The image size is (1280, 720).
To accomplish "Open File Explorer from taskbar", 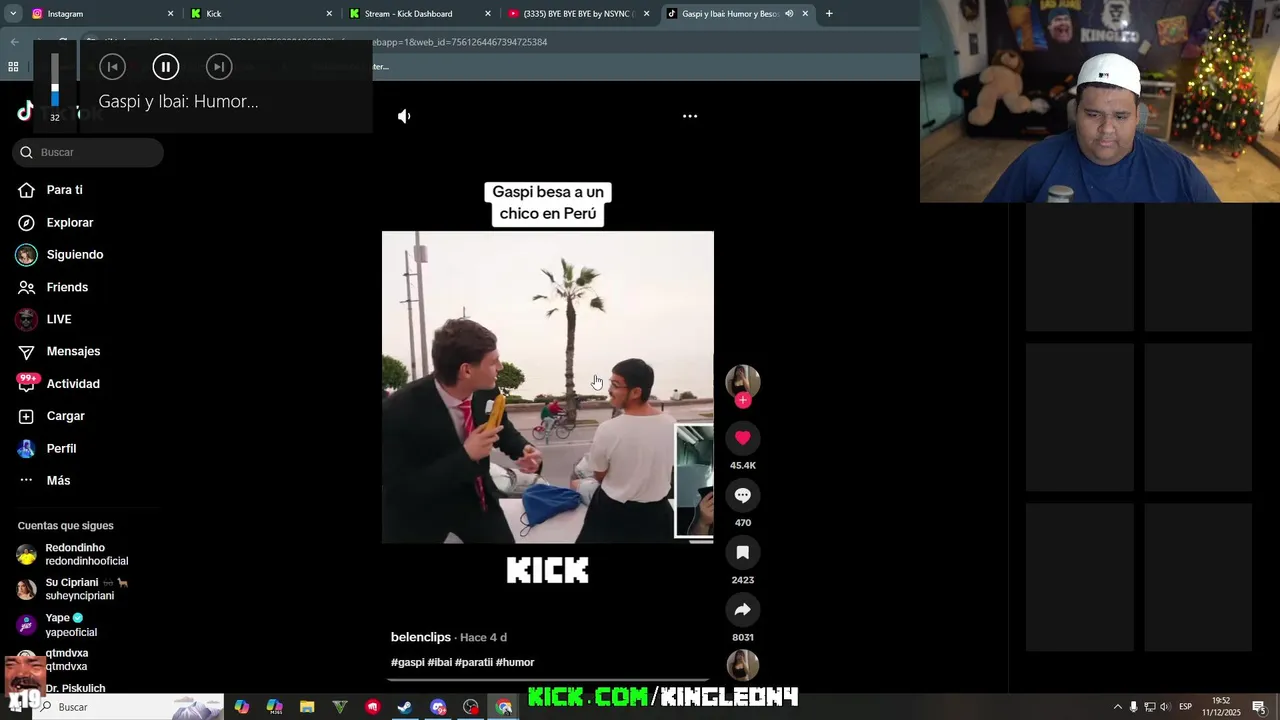I will (x=307, y=707).
